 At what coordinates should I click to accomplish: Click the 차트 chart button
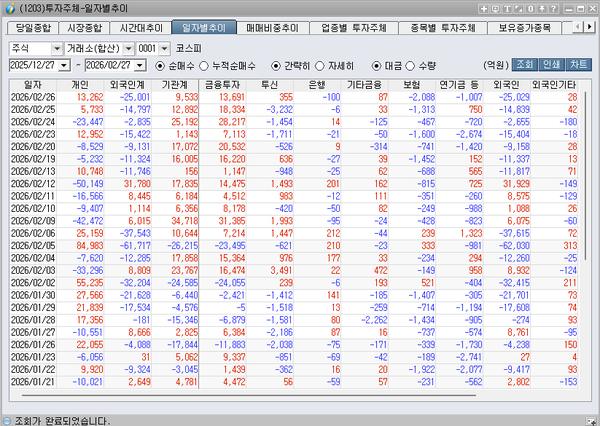tap(579, 65)
